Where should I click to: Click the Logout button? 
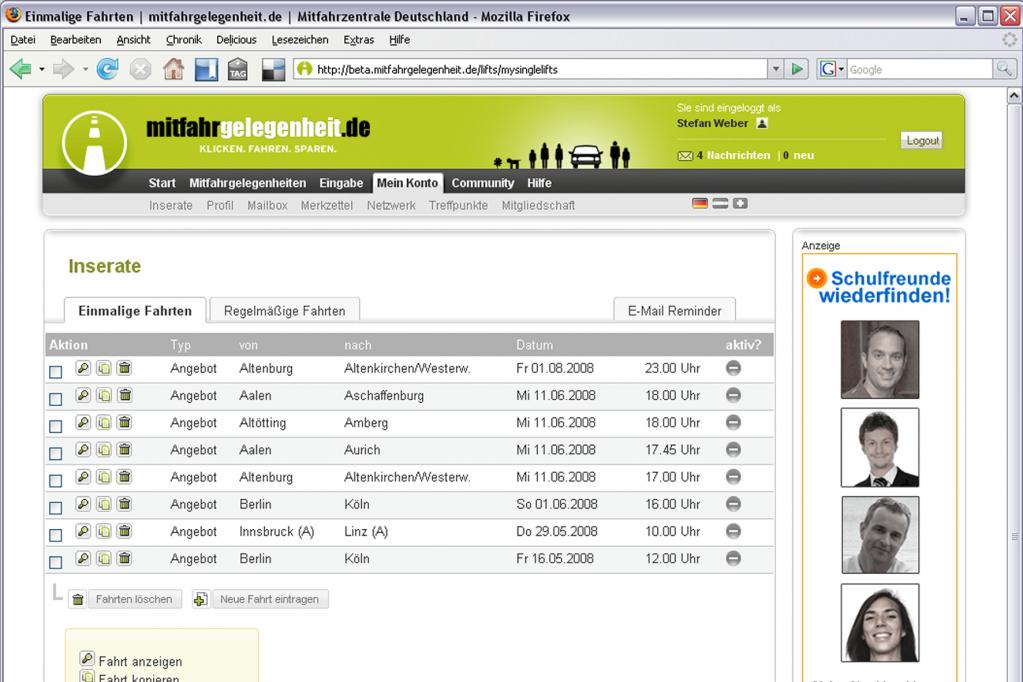922,140
